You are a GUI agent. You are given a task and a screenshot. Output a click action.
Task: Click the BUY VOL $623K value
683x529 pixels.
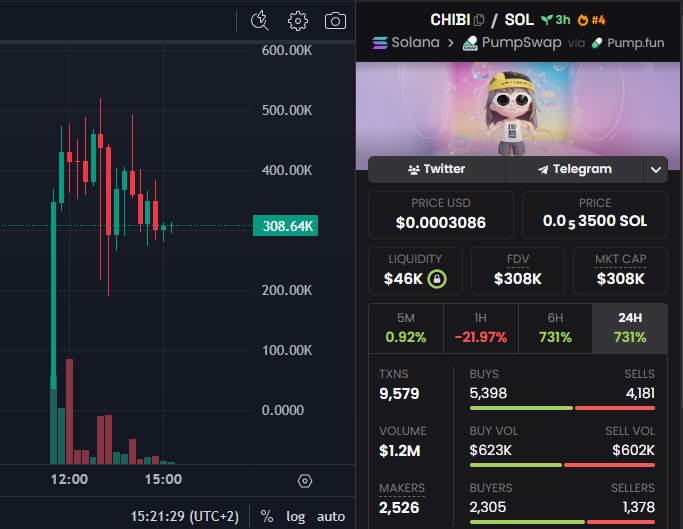[490, 450]
